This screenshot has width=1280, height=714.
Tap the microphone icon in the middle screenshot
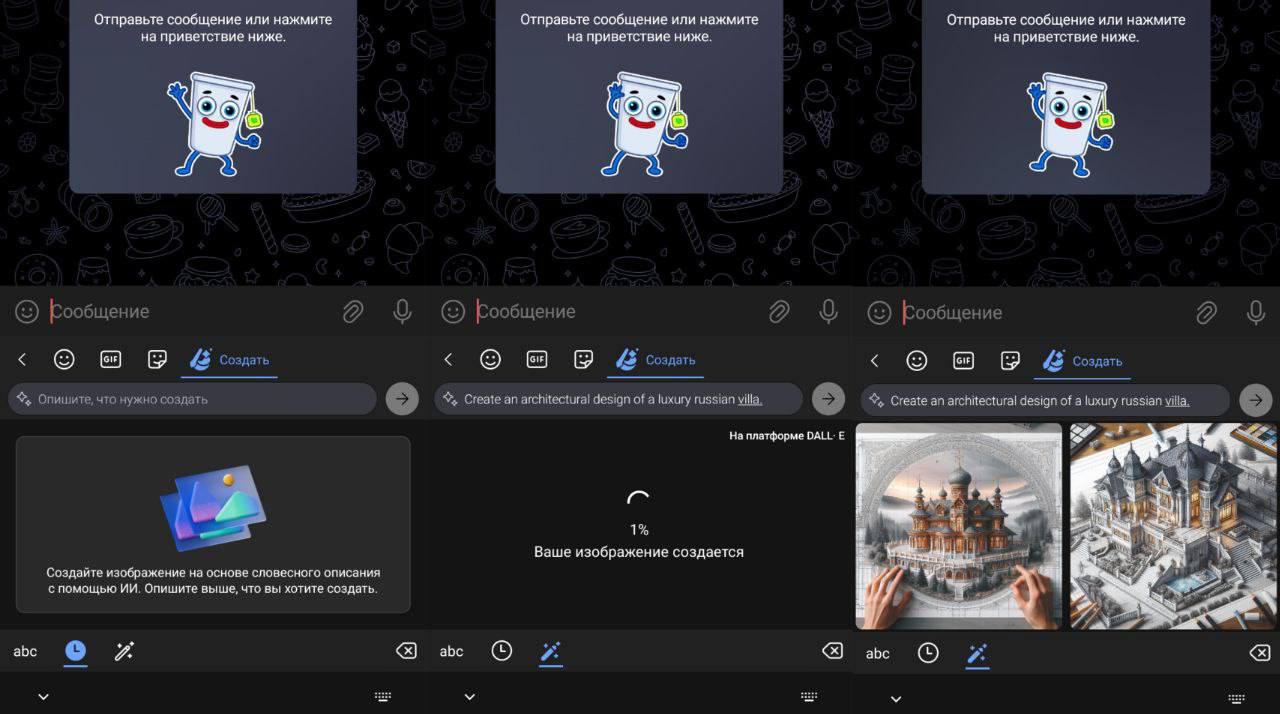point(828,312)
